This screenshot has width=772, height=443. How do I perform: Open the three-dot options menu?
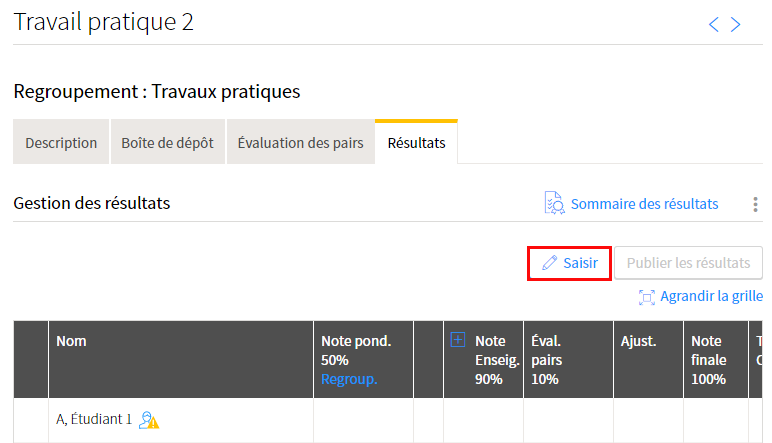[x=755, y=204]
